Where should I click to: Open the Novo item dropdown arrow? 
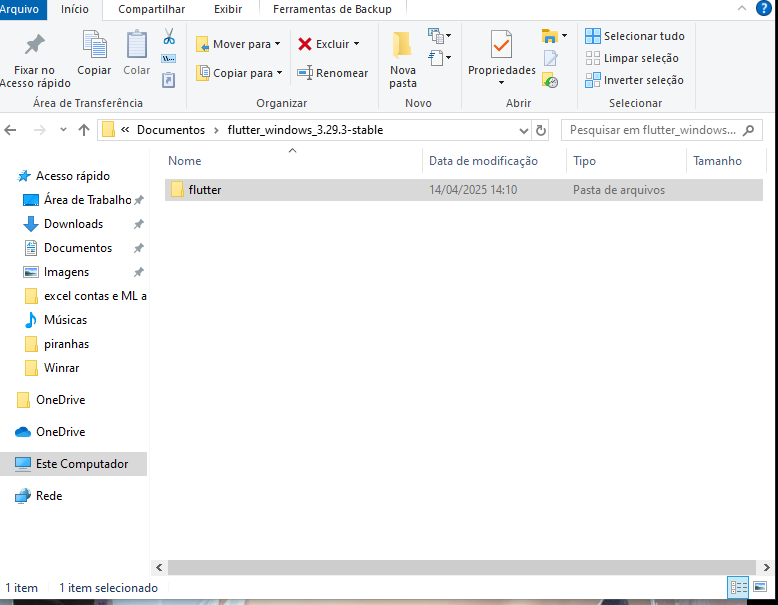[x=449, y=36]
